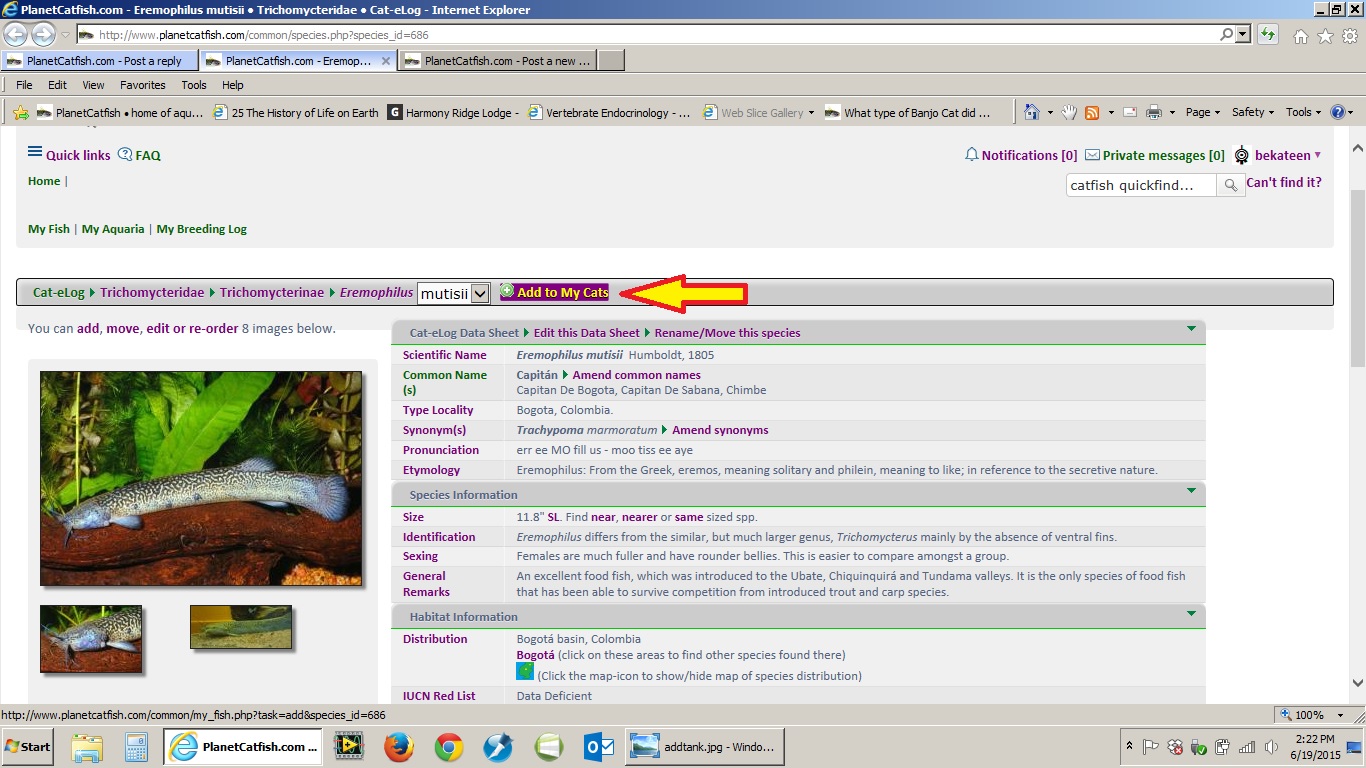Open IE settings gear icon
Image resolution: width=1366 pixels, height=768 pixels.
(1350, 36)
